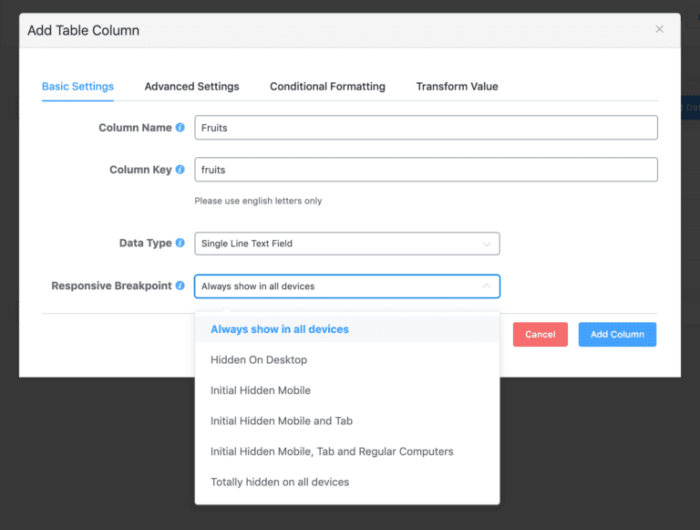Image resolution: width=700 pixels, height=530 pixels.
Task: Click the info icon beside Responsive Breakpoint
Action: tap(180, 286)
